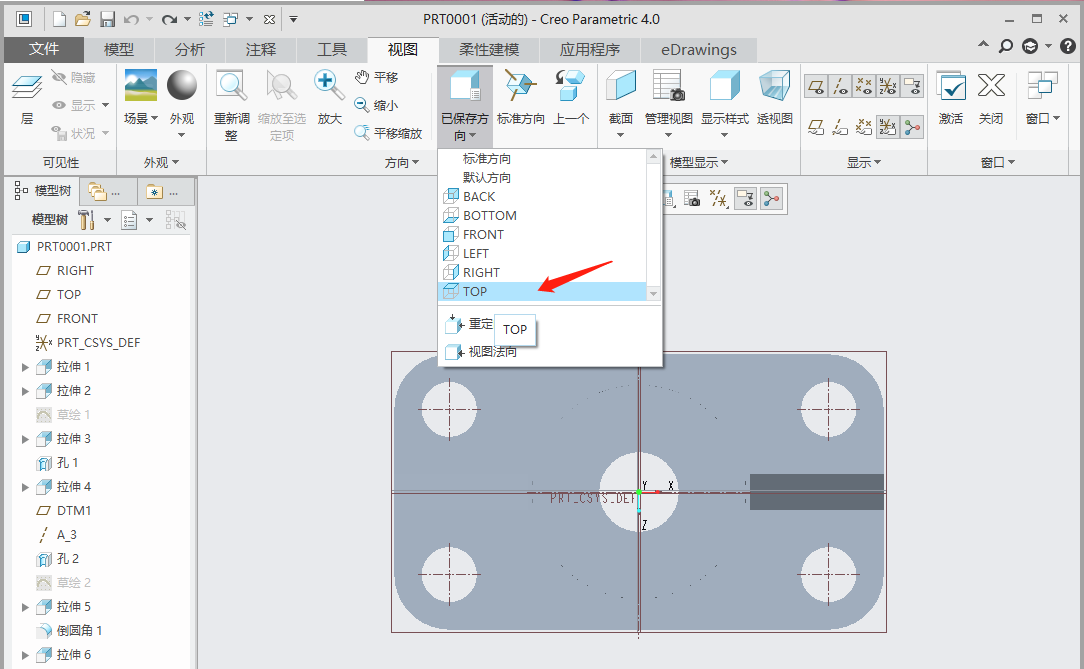The image size is (1084, 669).
Task: Toggle spin center in graphics toolbar
Action: click(772, 200)
